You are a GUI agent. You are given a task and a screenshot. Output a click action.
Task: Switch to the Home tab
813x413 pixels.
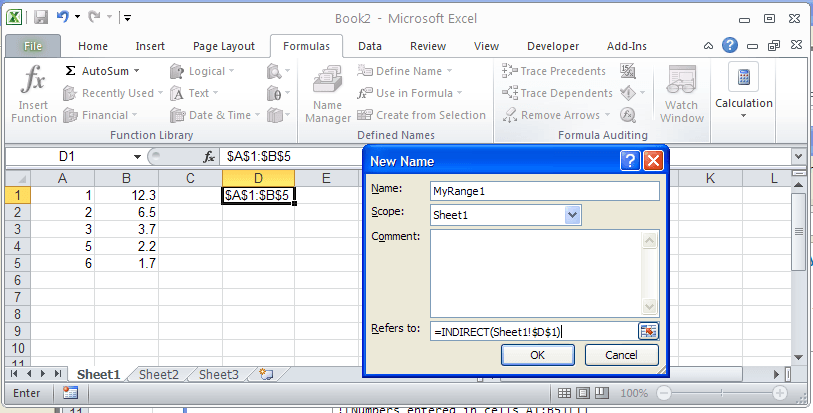click(x=93, y=46)
